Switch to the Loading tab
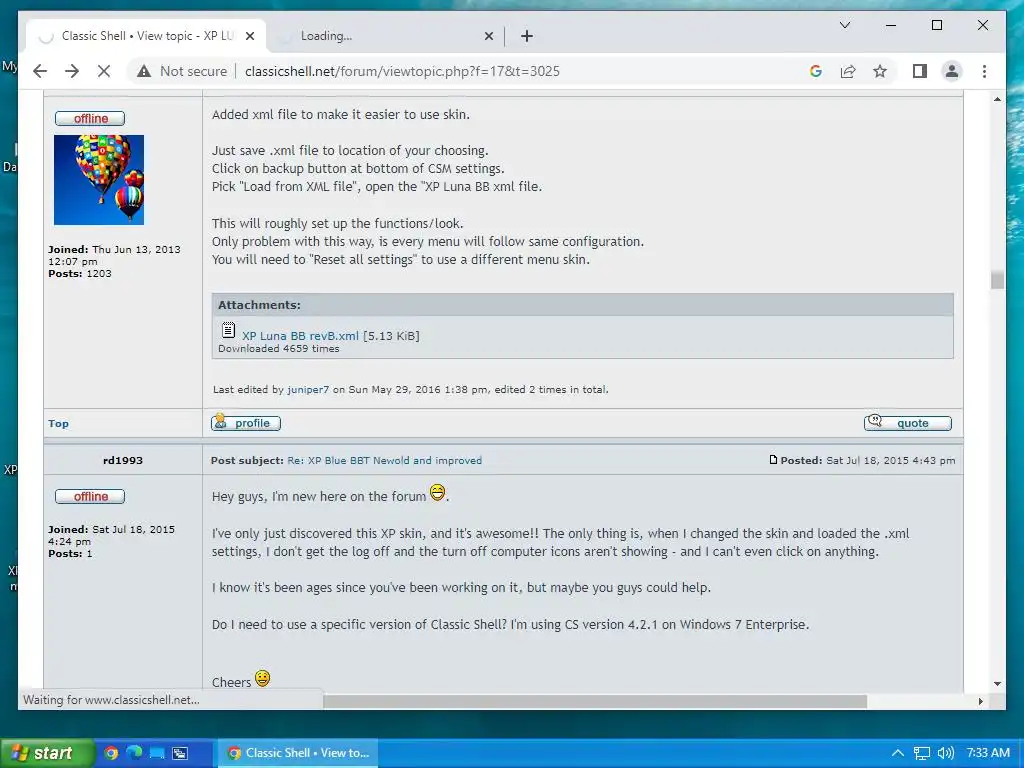 coord(385,36)
